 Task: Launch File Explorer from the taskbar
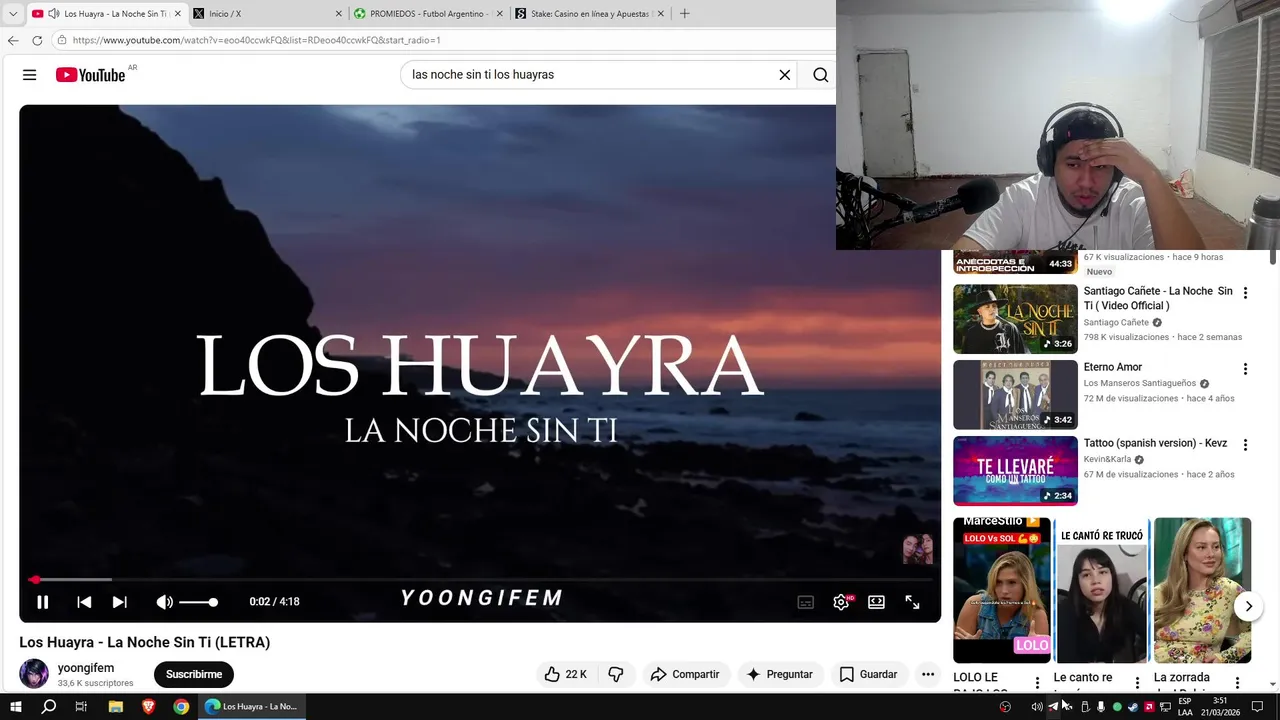pyautogui.click(x=115, y=706)
